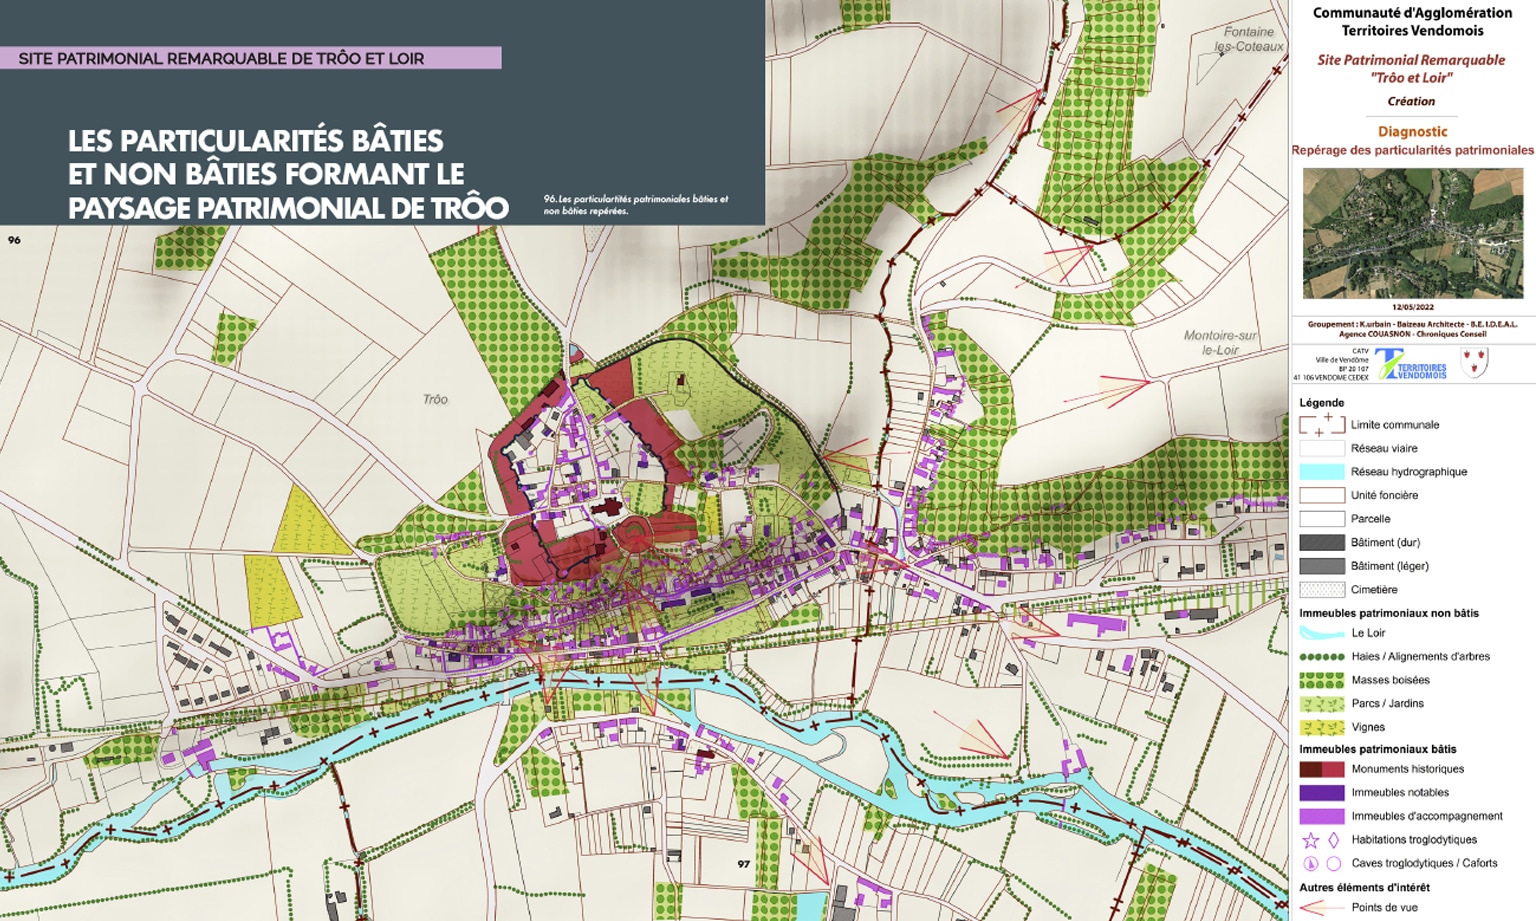Click the 'Limite communale' legend label
This screenshot has width=1536, height=921.
point(1395,425)
